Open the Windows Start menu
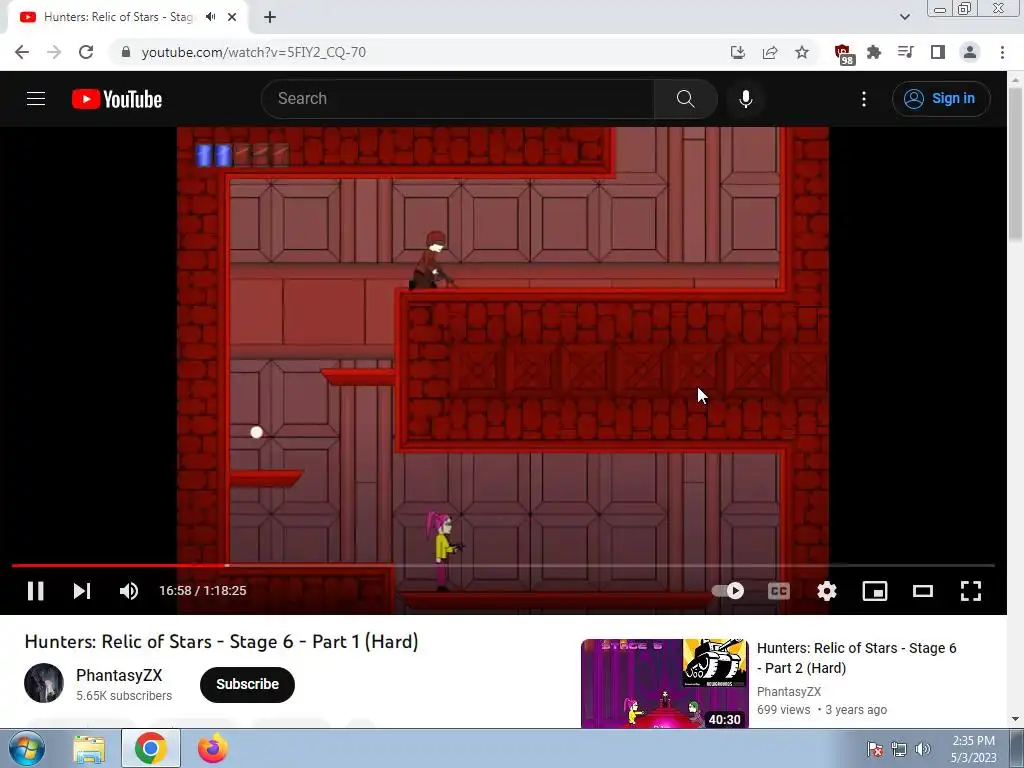This screenshot has width=1024, height=768. (27, 749)
